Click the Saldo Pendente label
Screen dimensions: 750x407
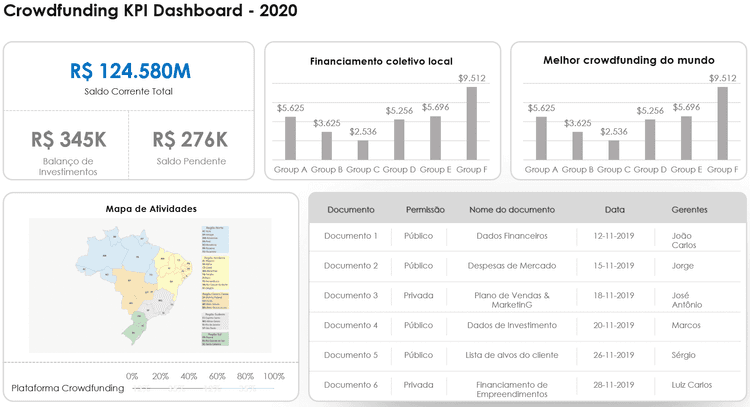click(x=191, y=161)
